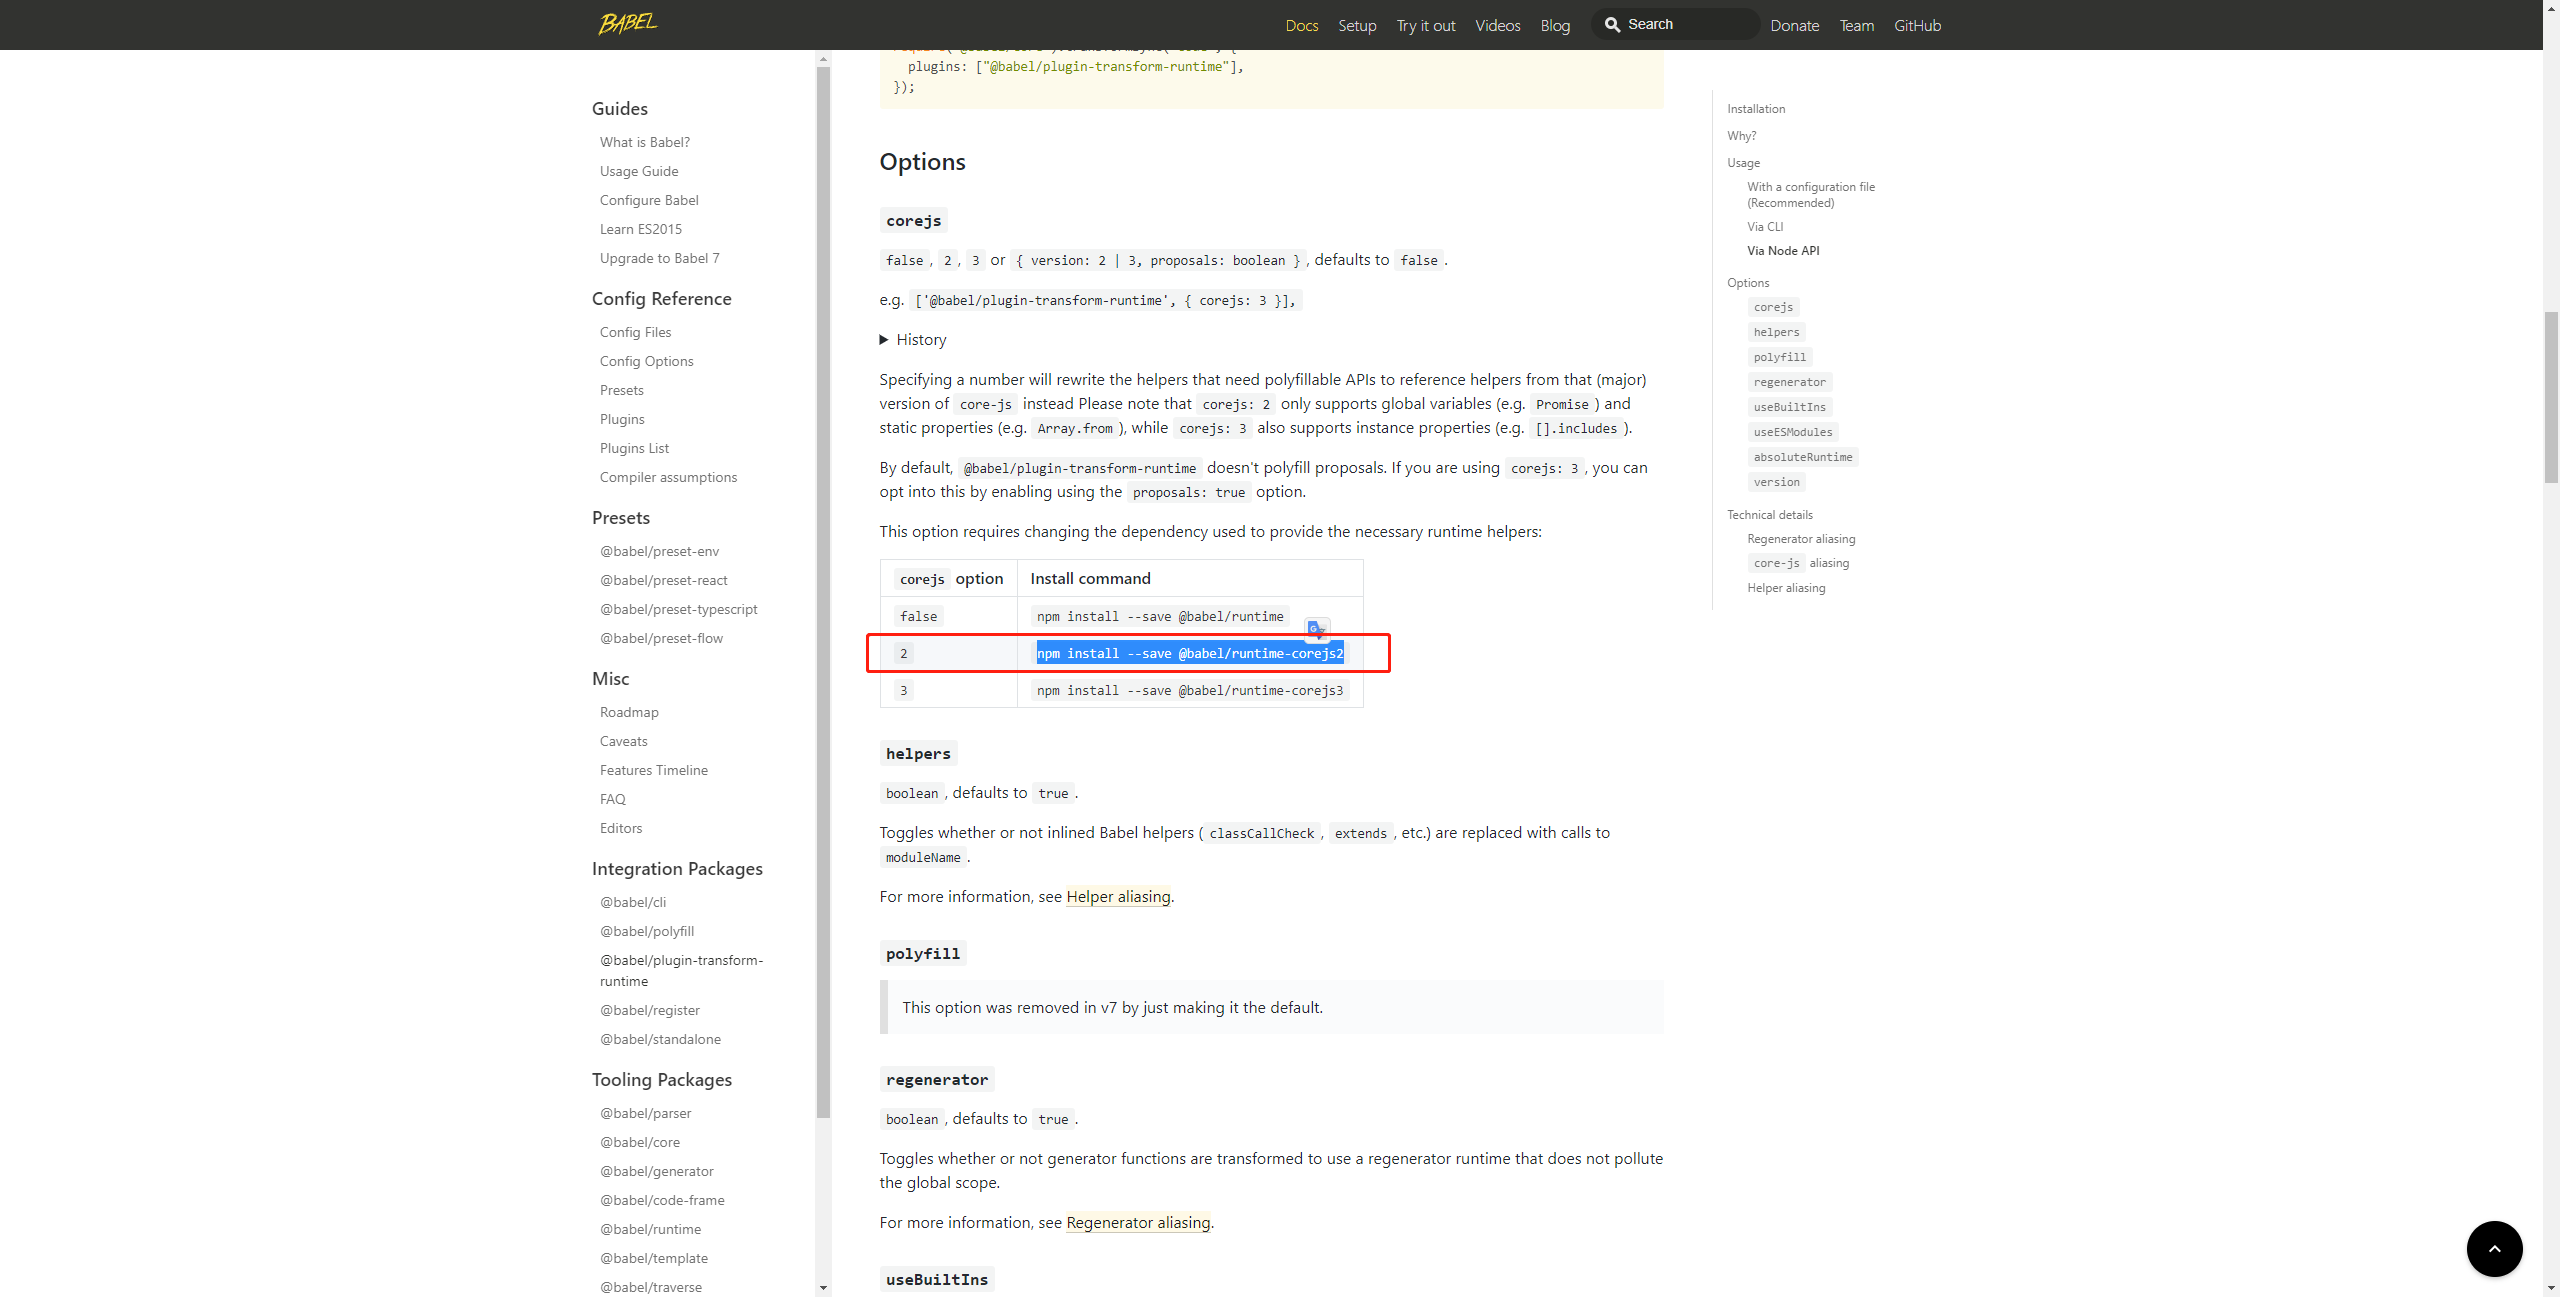Jump to Via CLI in contents

pyautogui.click(x=1765, y=227)
